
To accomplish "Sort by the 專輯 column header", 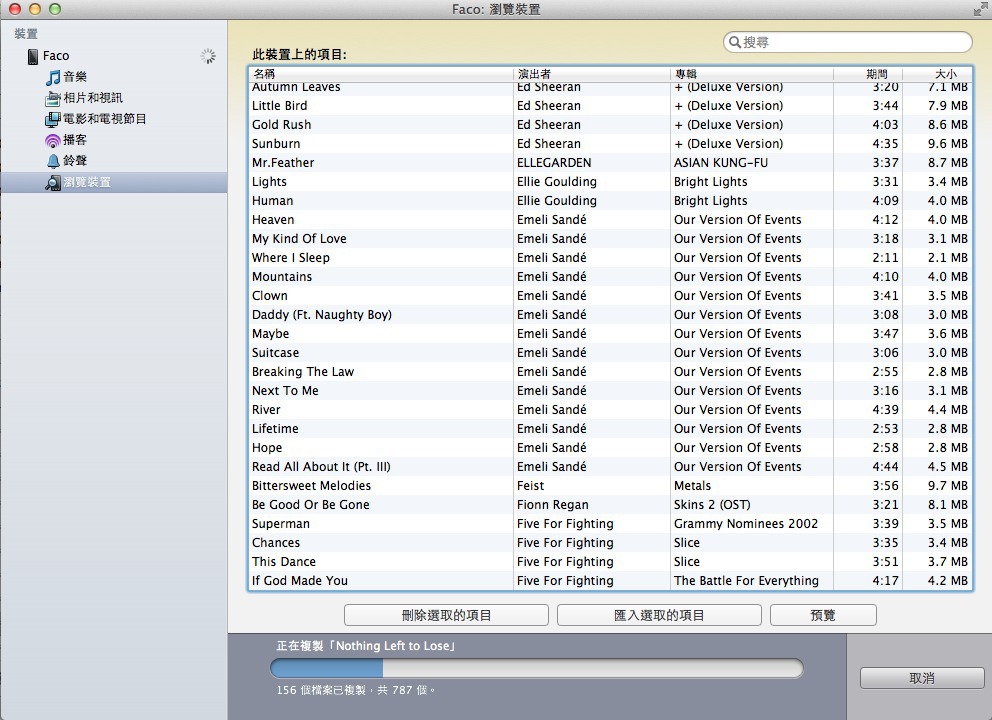I will pos(752,73).
